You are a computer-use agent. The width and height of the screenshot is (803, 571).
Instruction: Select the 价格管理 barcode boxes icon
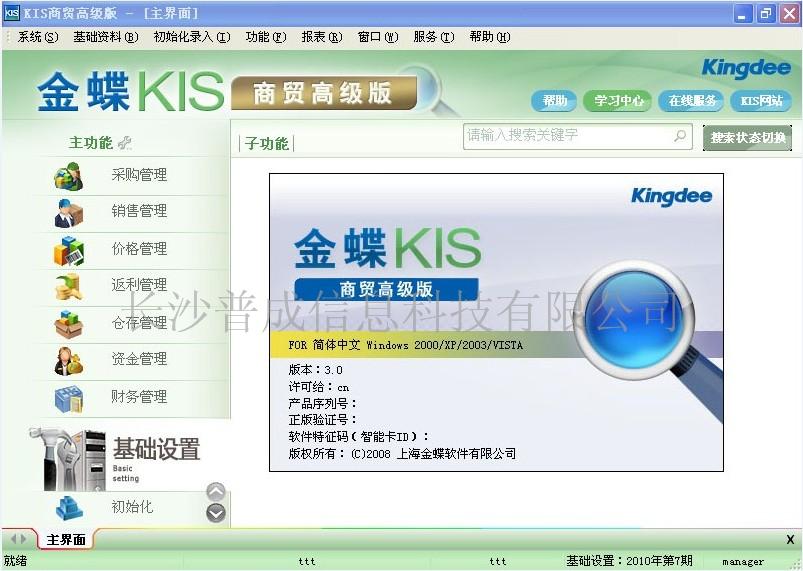pyautogui.click(x=69, y=251)
